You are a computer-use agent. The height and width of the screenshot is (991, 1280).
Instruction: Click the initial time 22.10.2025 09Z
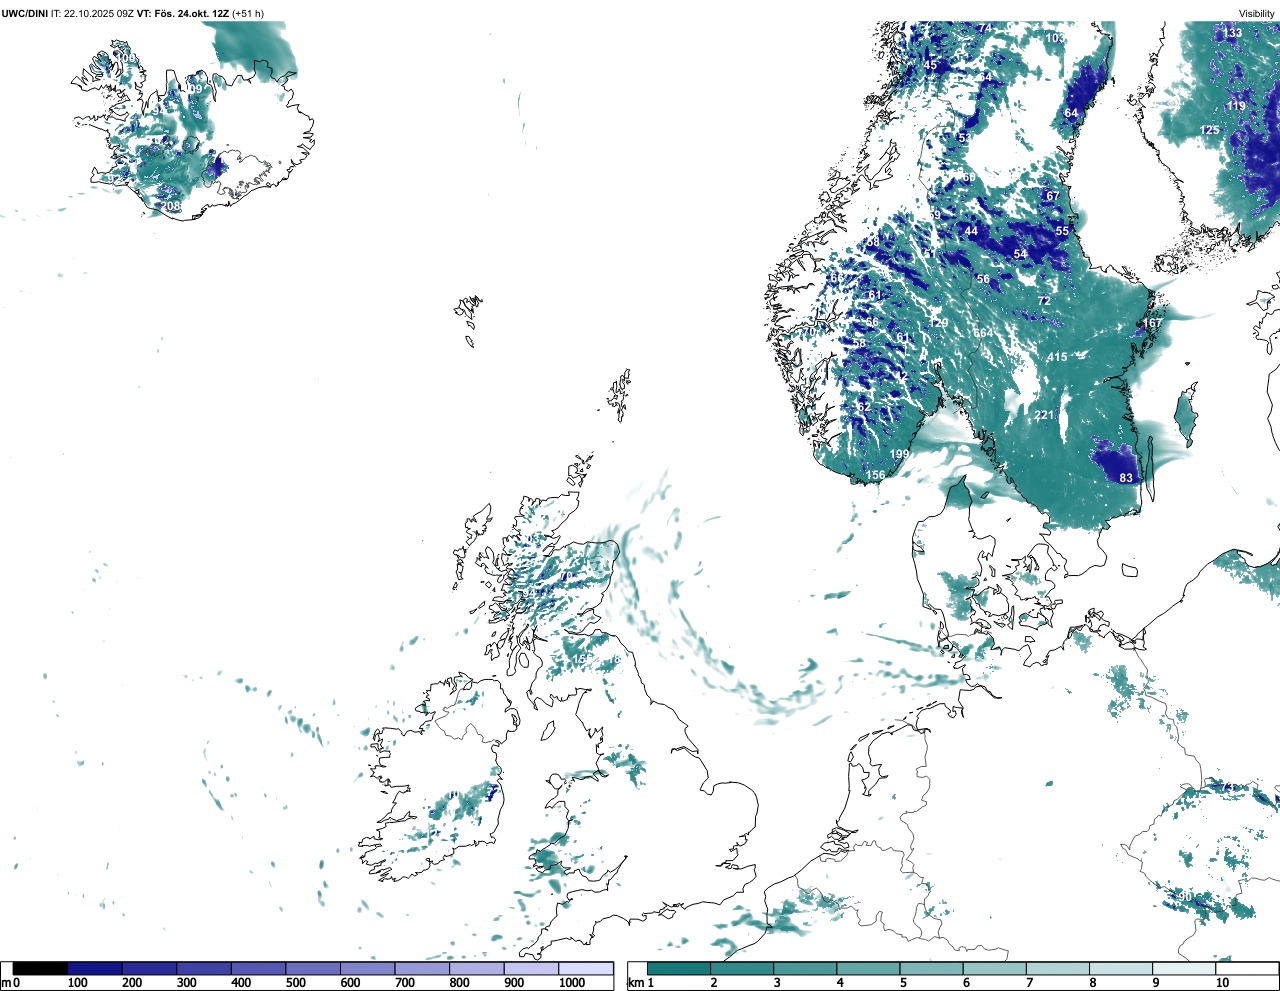(99, 13)
